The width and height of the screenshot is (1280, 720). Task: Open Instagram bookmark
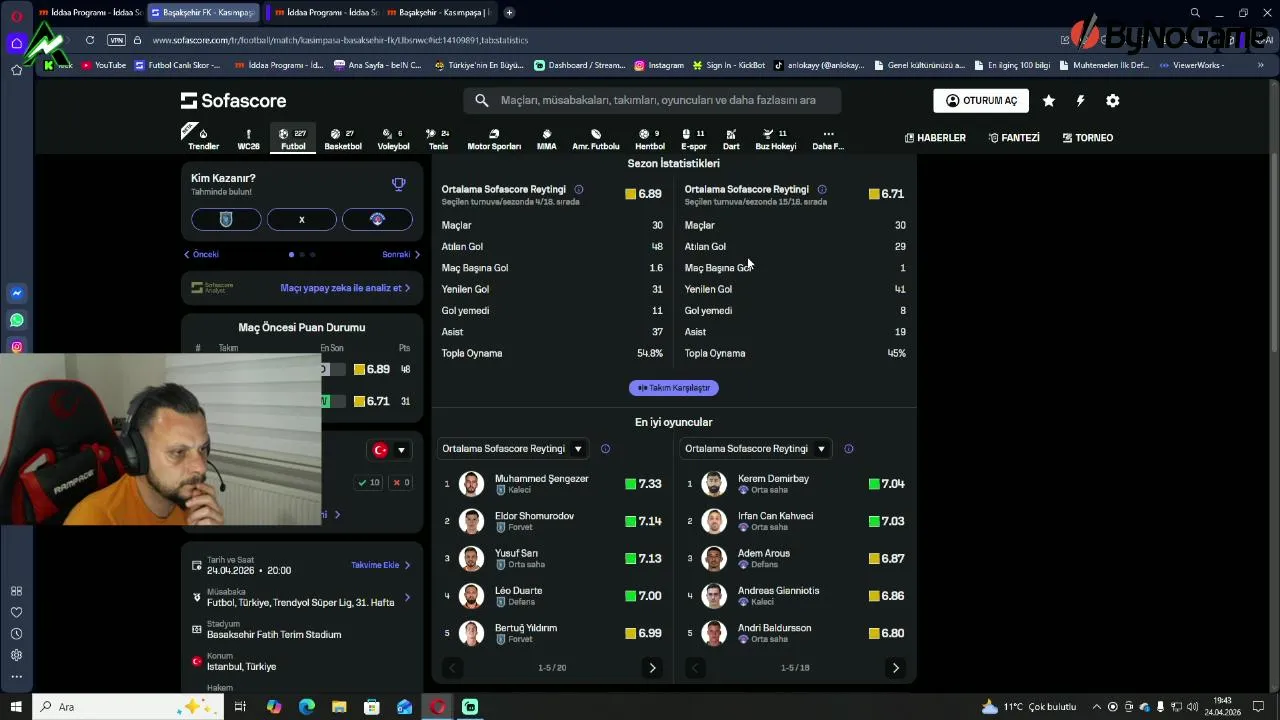pos(659,65)
